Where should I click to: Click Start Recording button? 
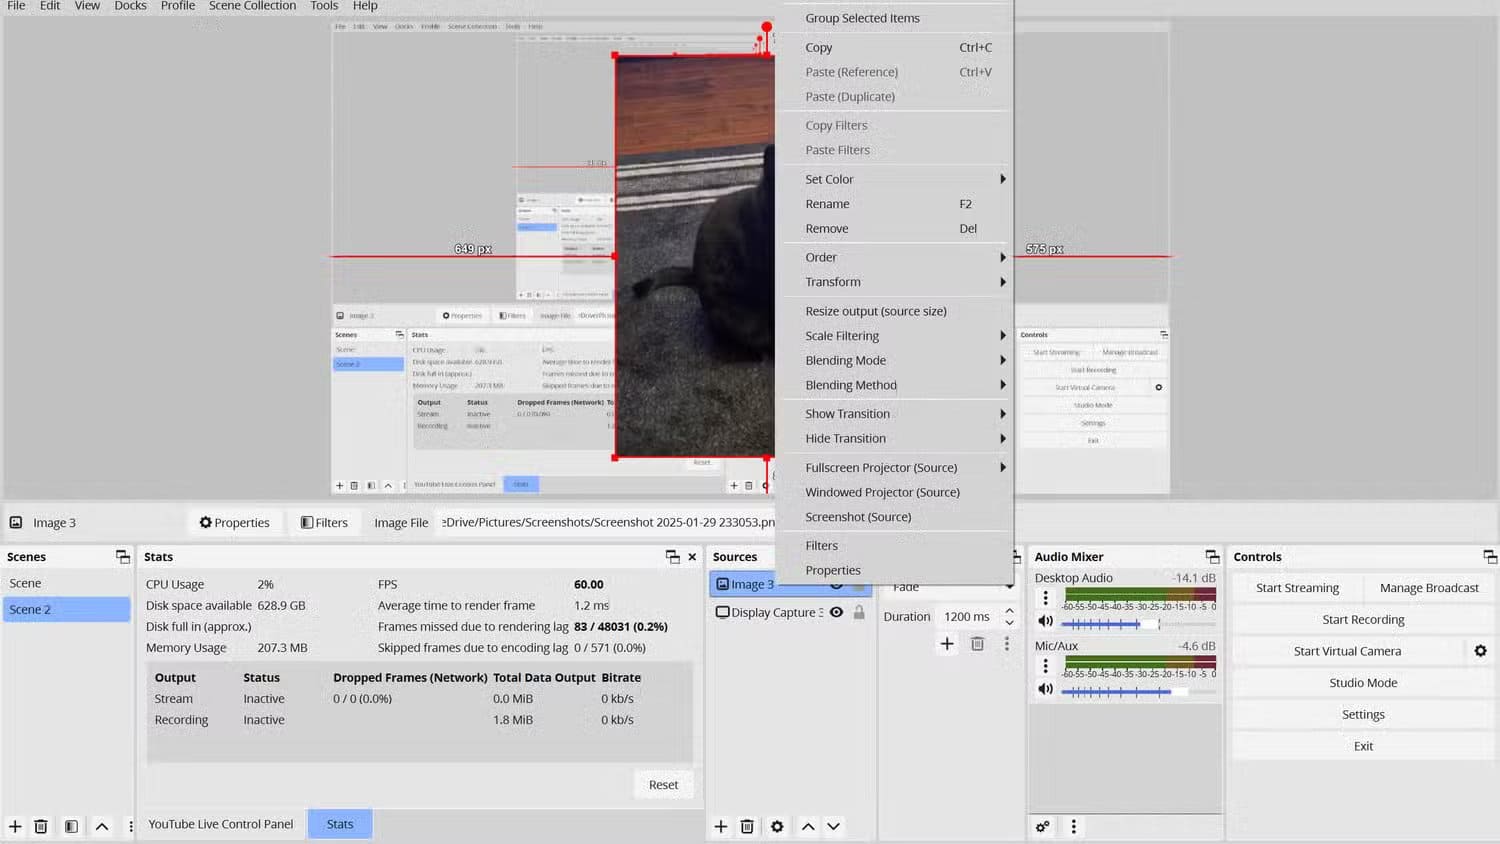[1363, 619]
